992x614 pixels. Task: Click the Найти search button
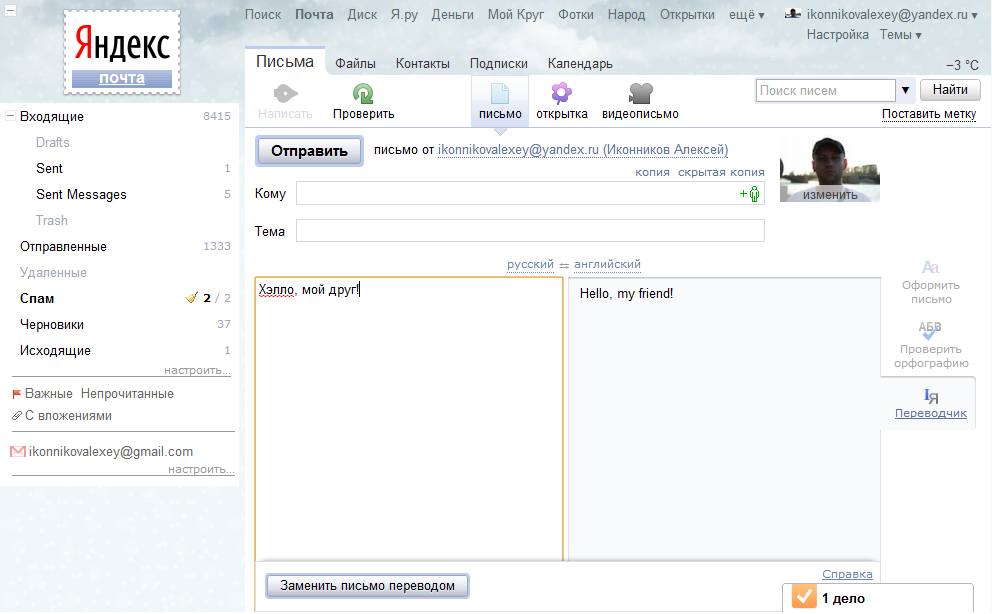950,90
